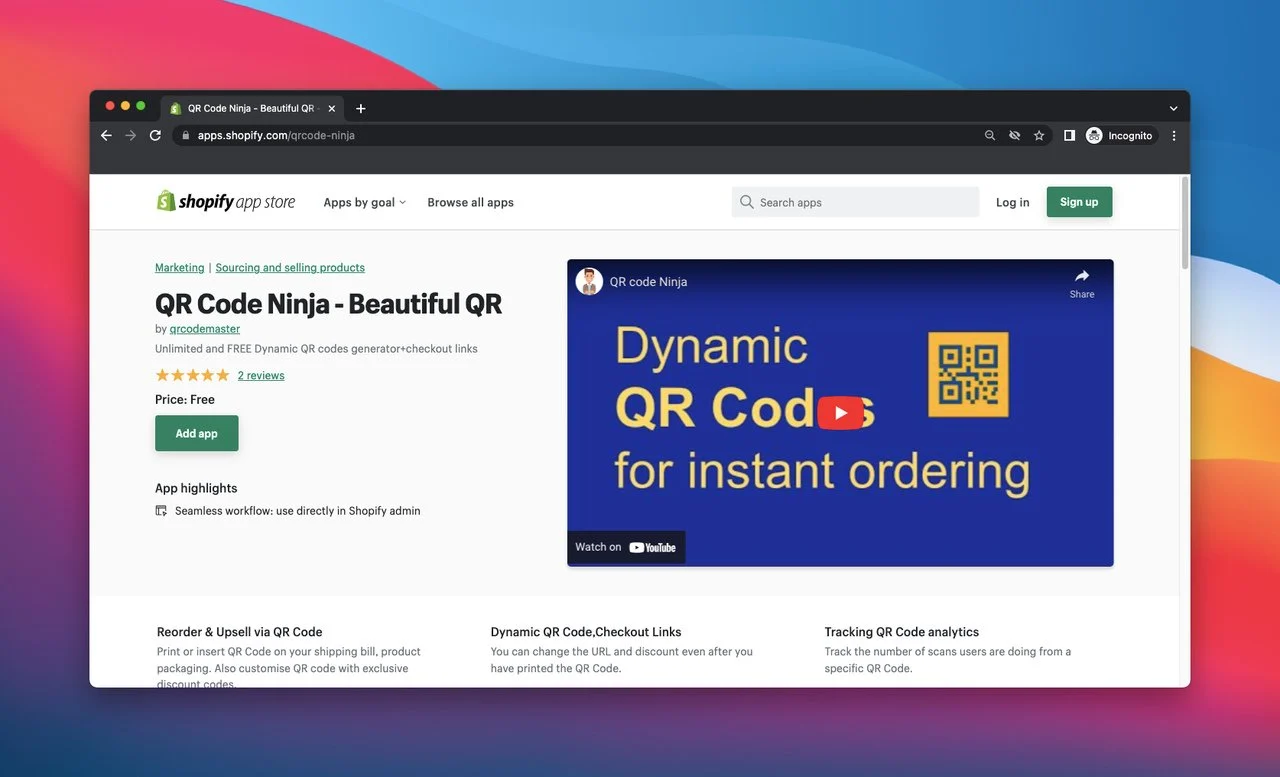This screenshot has width=1280, height=777.
Task: Click Dynamic QR Code,Checkout Links heading
Action: tap(586, 632)
